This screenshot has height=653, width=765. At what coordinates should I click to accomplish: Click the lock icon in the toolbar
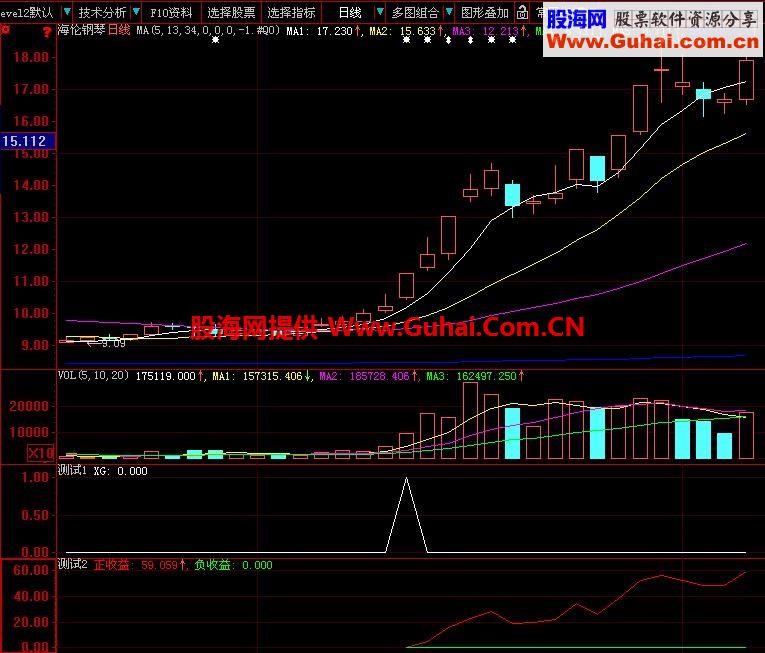click(522, 12)
